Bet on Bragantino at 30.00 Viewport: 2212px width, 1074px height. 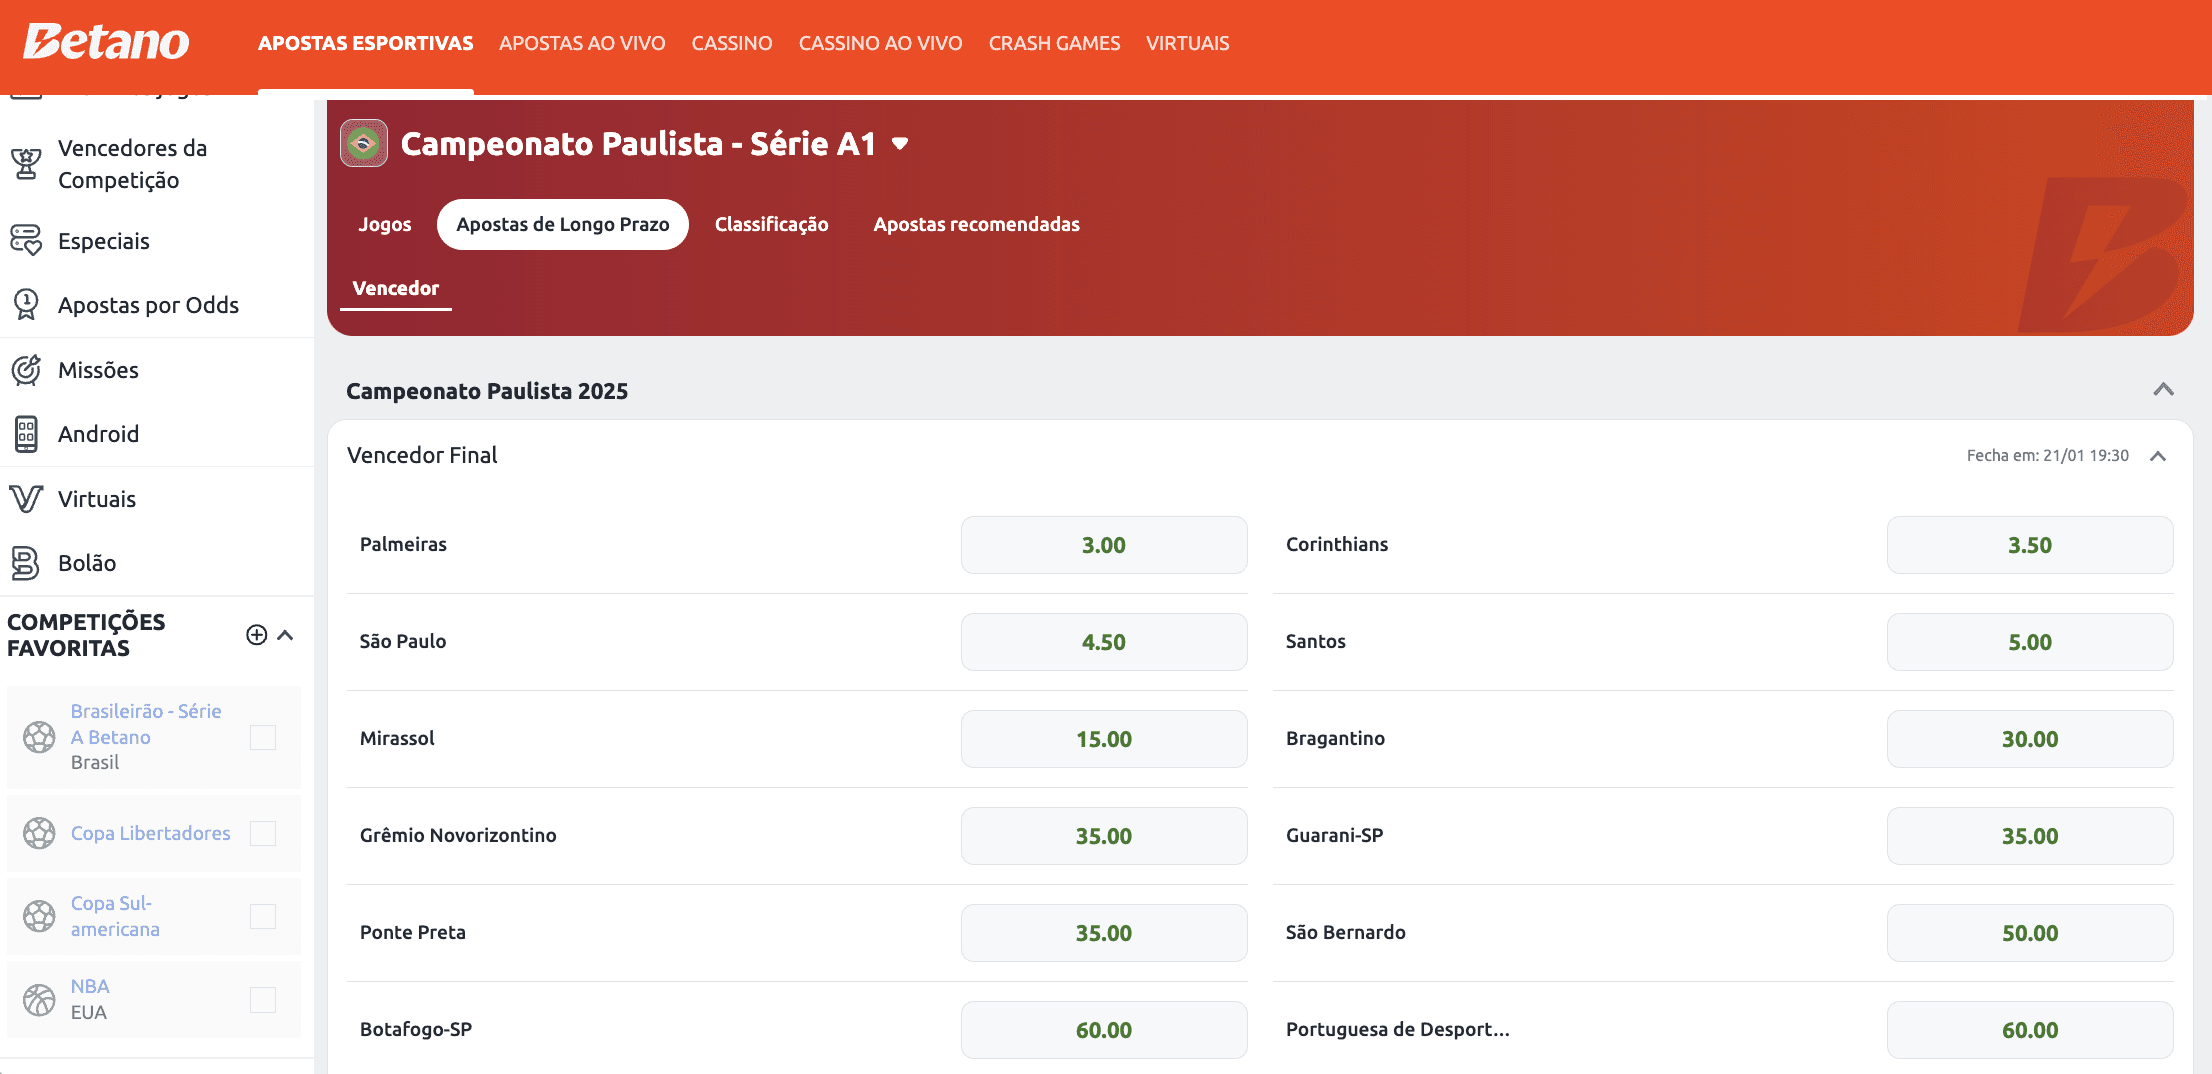(x=2030, y=739)
